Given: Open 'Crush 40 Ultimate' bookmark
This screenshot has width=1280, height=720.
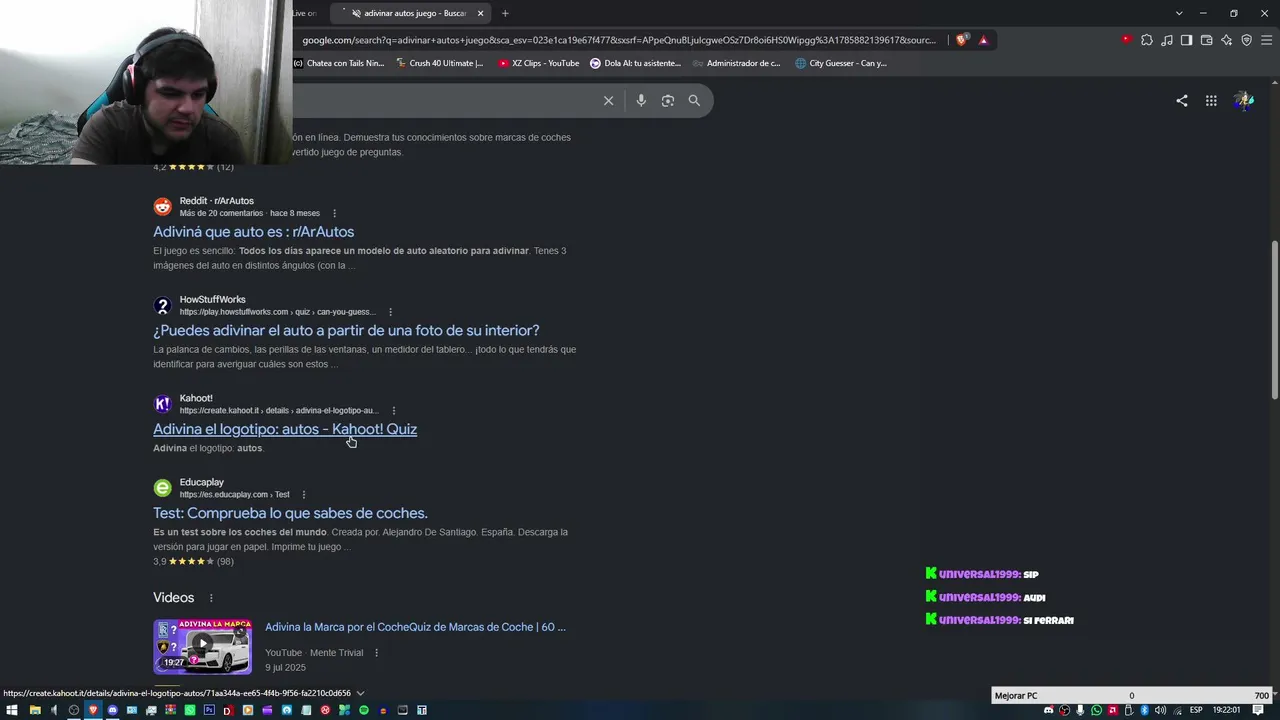Looking at the screenshot, I should click(x=439, y=63).
